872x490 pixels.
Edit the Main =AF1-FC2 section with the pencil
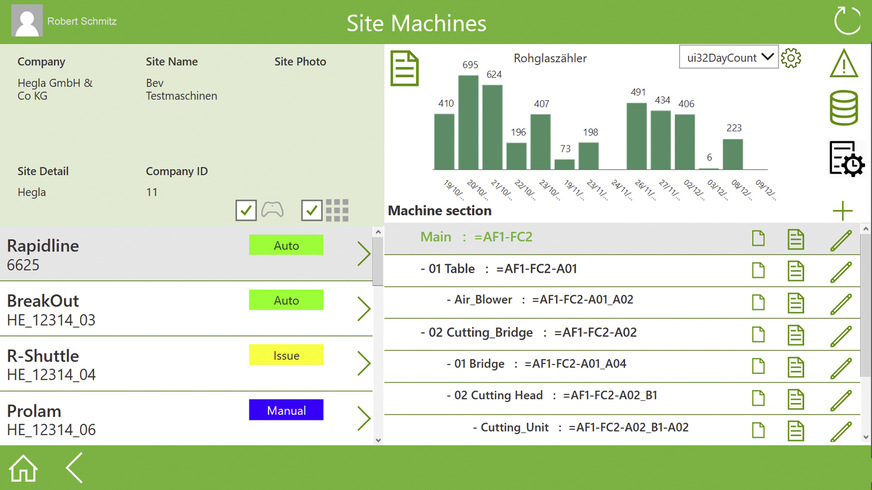click(841, 238)
